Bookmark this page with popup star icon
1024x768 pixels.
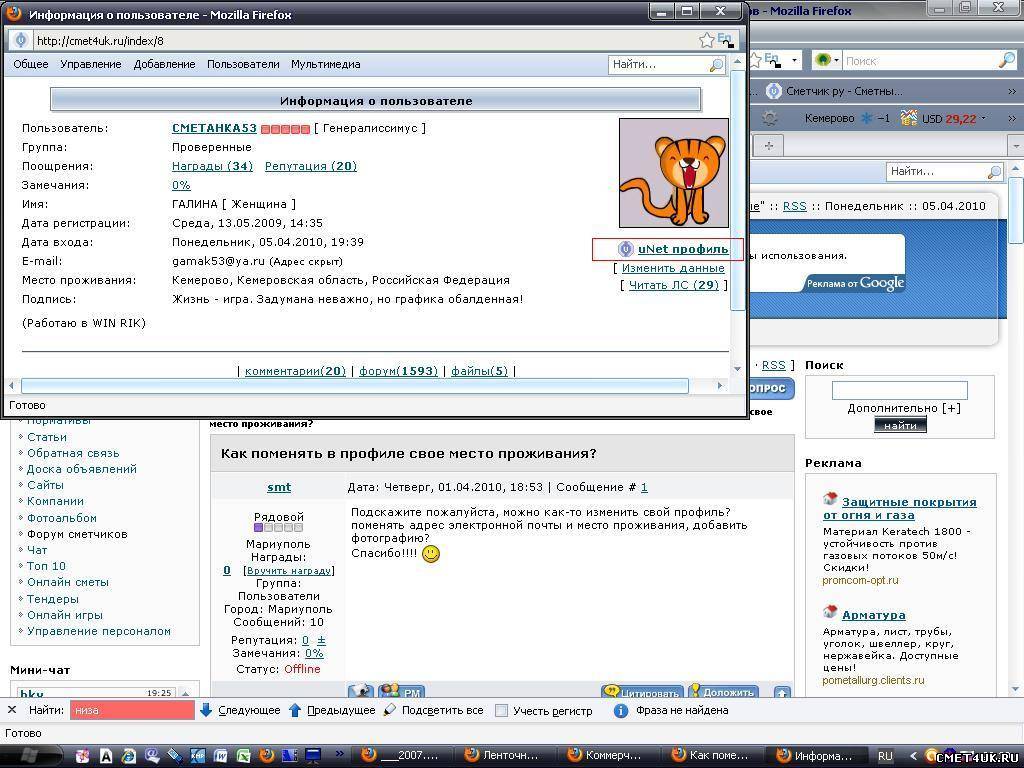(x=706, y=40)
